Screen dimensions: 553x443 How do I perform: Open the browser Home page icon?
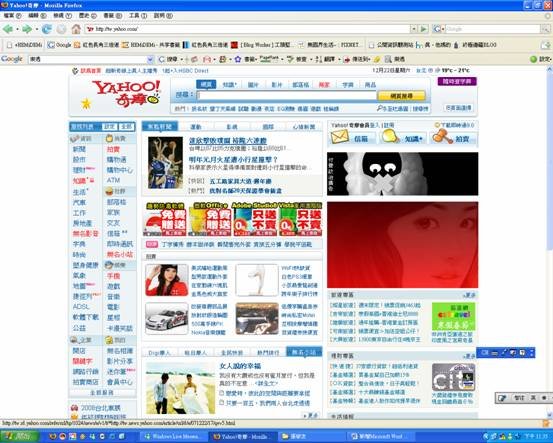(76, 29)
